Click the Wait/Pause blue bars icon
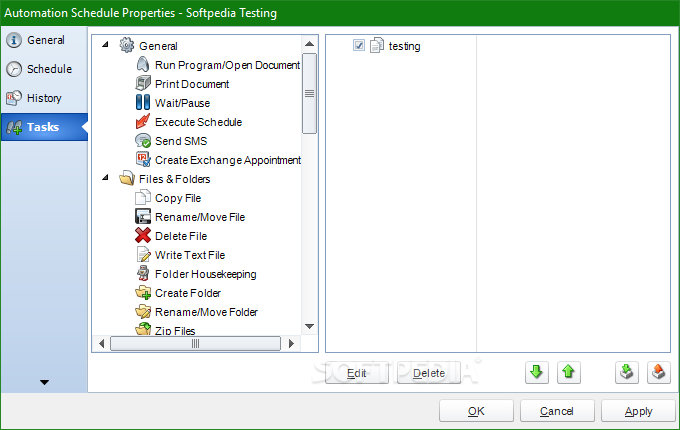This screenshot has height=430, width=680. (x=143, y=102)
